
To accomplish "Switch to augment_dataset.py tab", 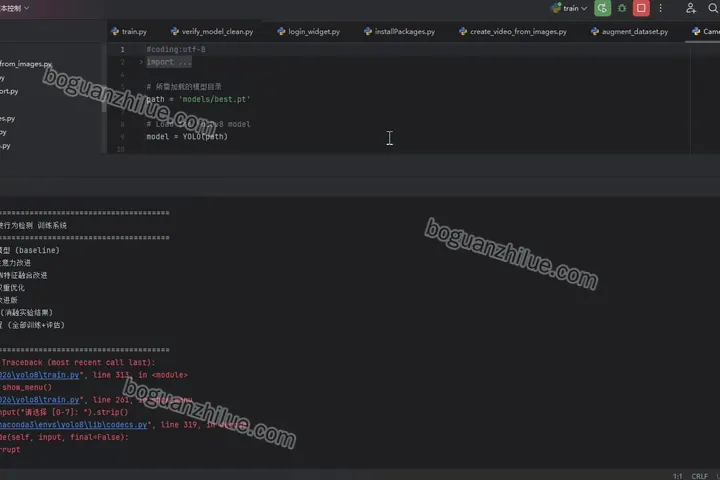I will click(x=630, y=32).
